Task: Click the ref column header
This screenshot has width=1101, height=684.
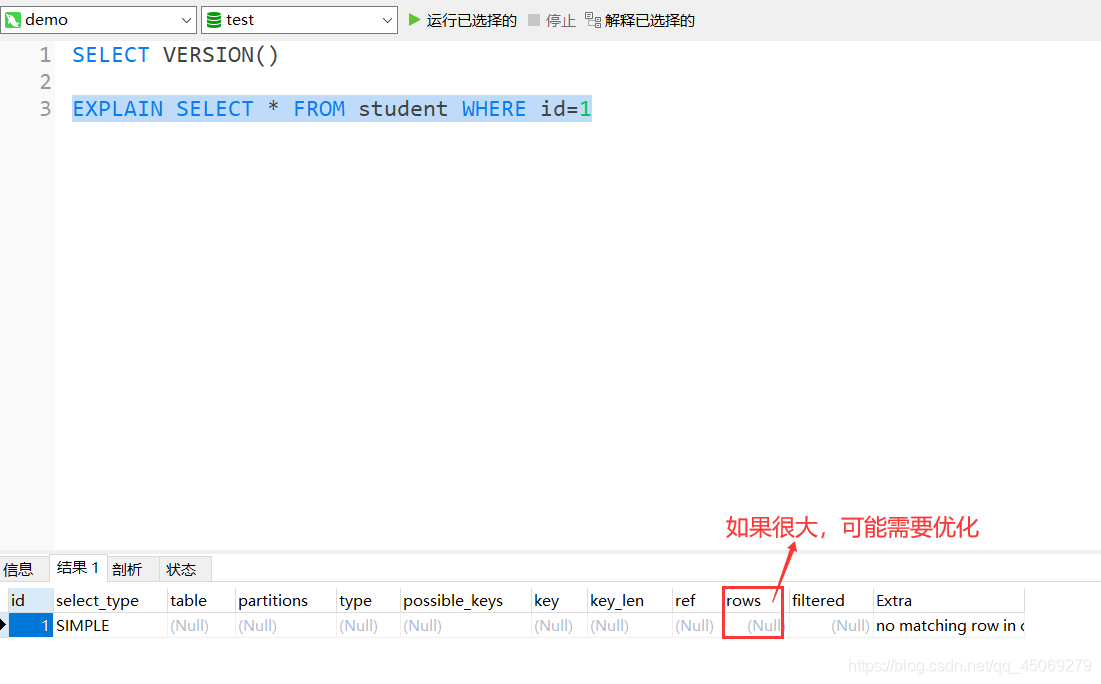Action: [697, 600]
